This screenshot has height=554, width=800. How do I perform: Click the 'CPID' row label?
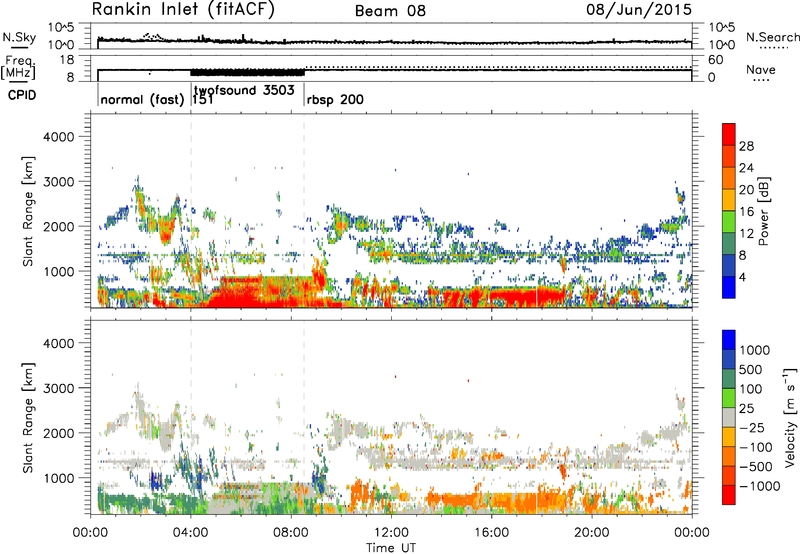(22, 95)
